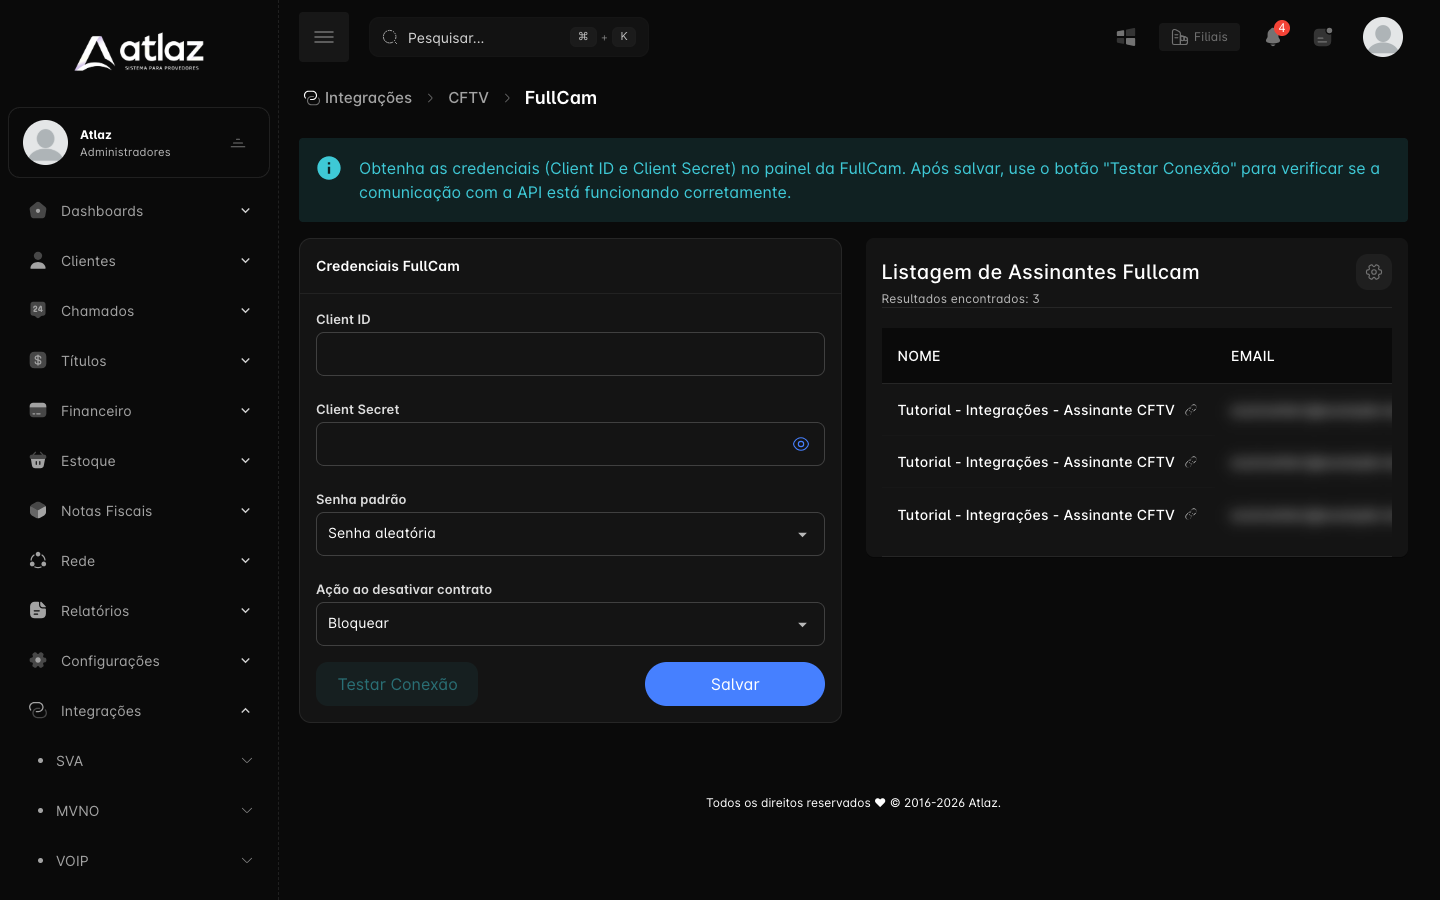The width and height of the screenshot is (1440, 900).
Task: Open the chat messages icon in header
Action: tap(1323, 37)
